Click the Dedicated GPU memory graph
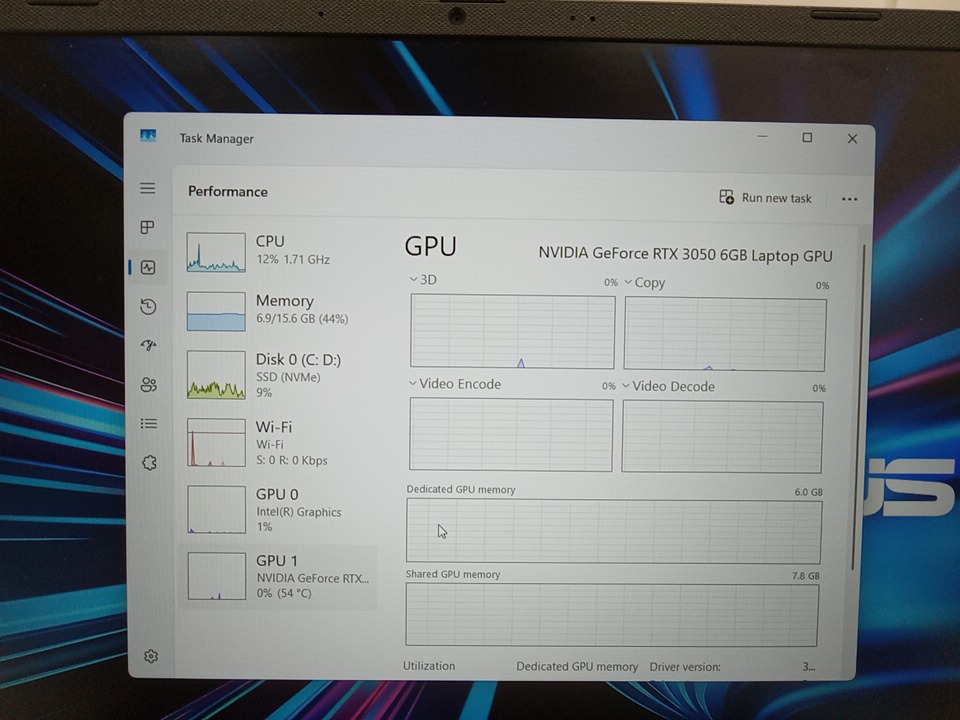Image resolution: width=960 pixels, height=720 pixels. click(x=613, y=531)
